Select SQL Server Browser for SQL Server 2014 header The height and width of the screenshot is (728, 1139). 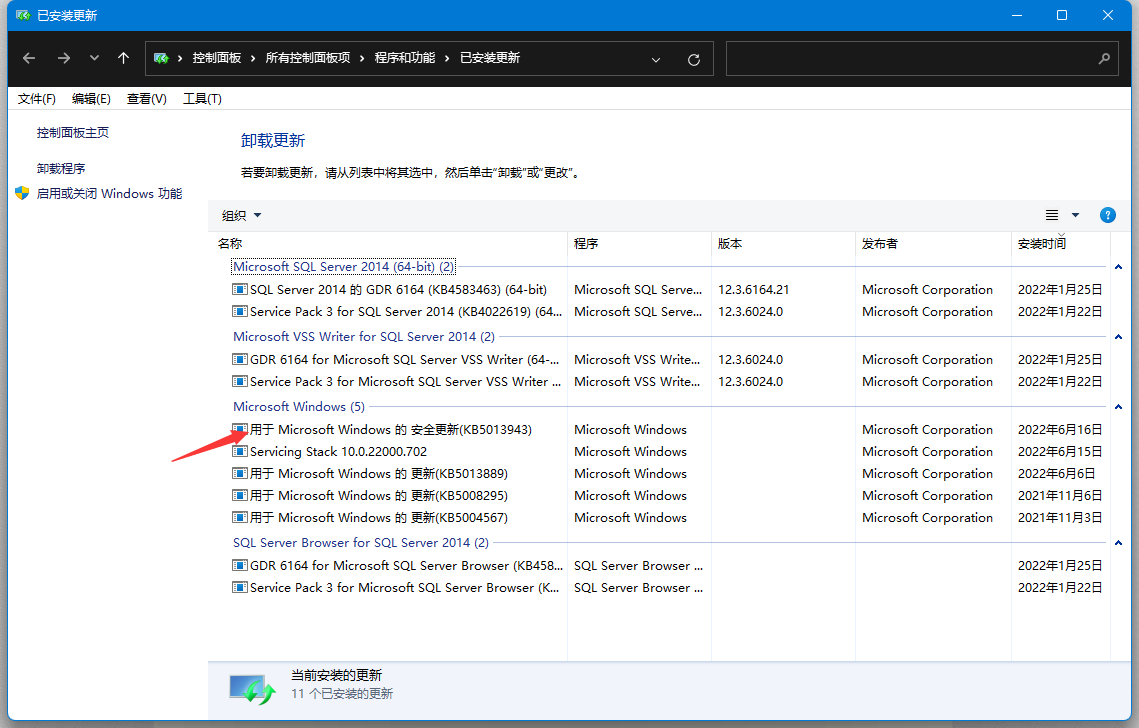pyautogui.click(x=361, y=543)
